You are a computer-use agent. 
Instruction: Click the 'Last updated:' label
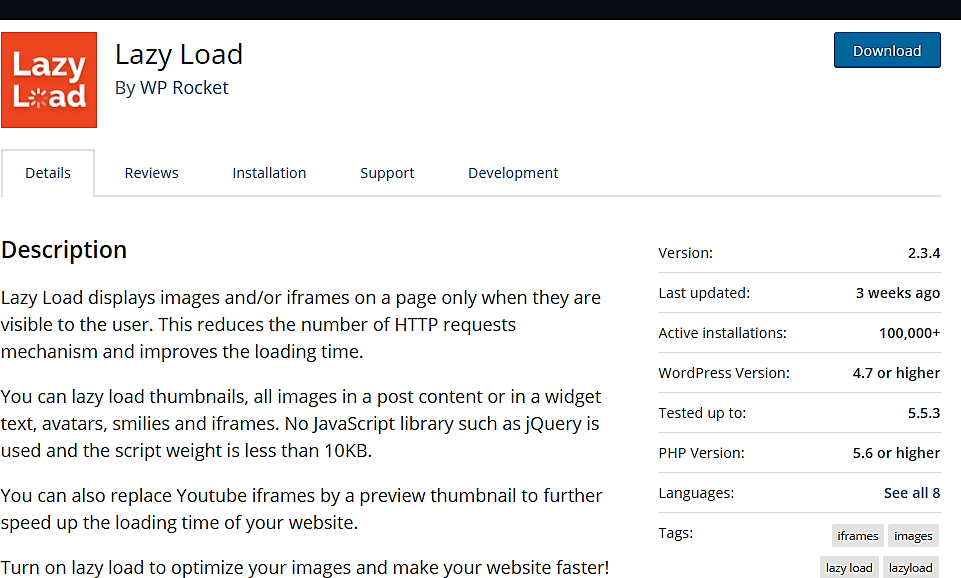[704, 293]
